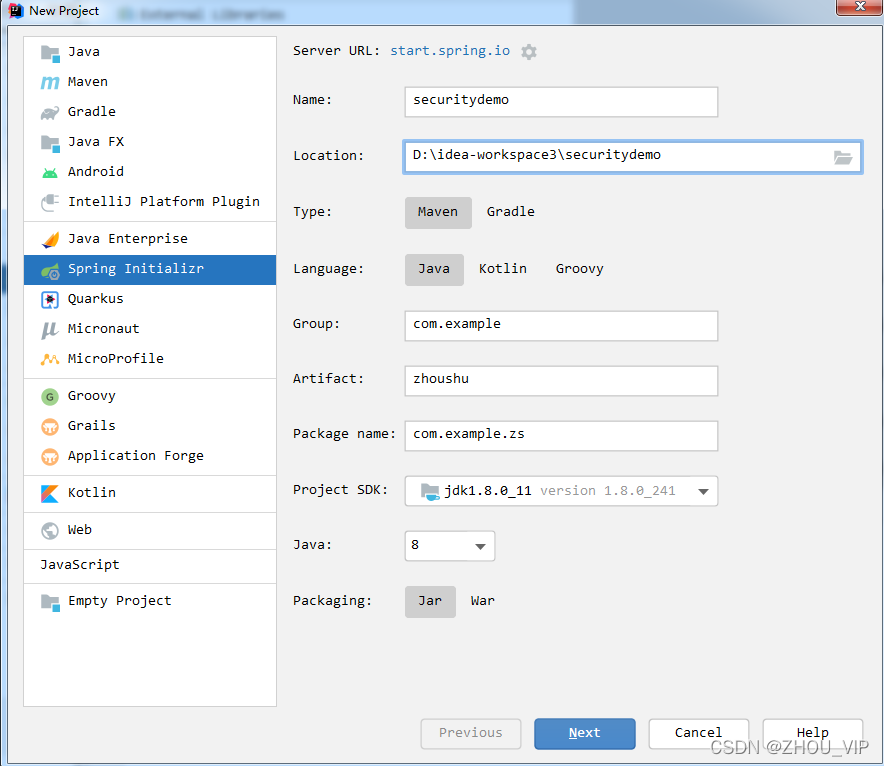
Task: Click the Groovy green G icon
Action: [50, 397]
